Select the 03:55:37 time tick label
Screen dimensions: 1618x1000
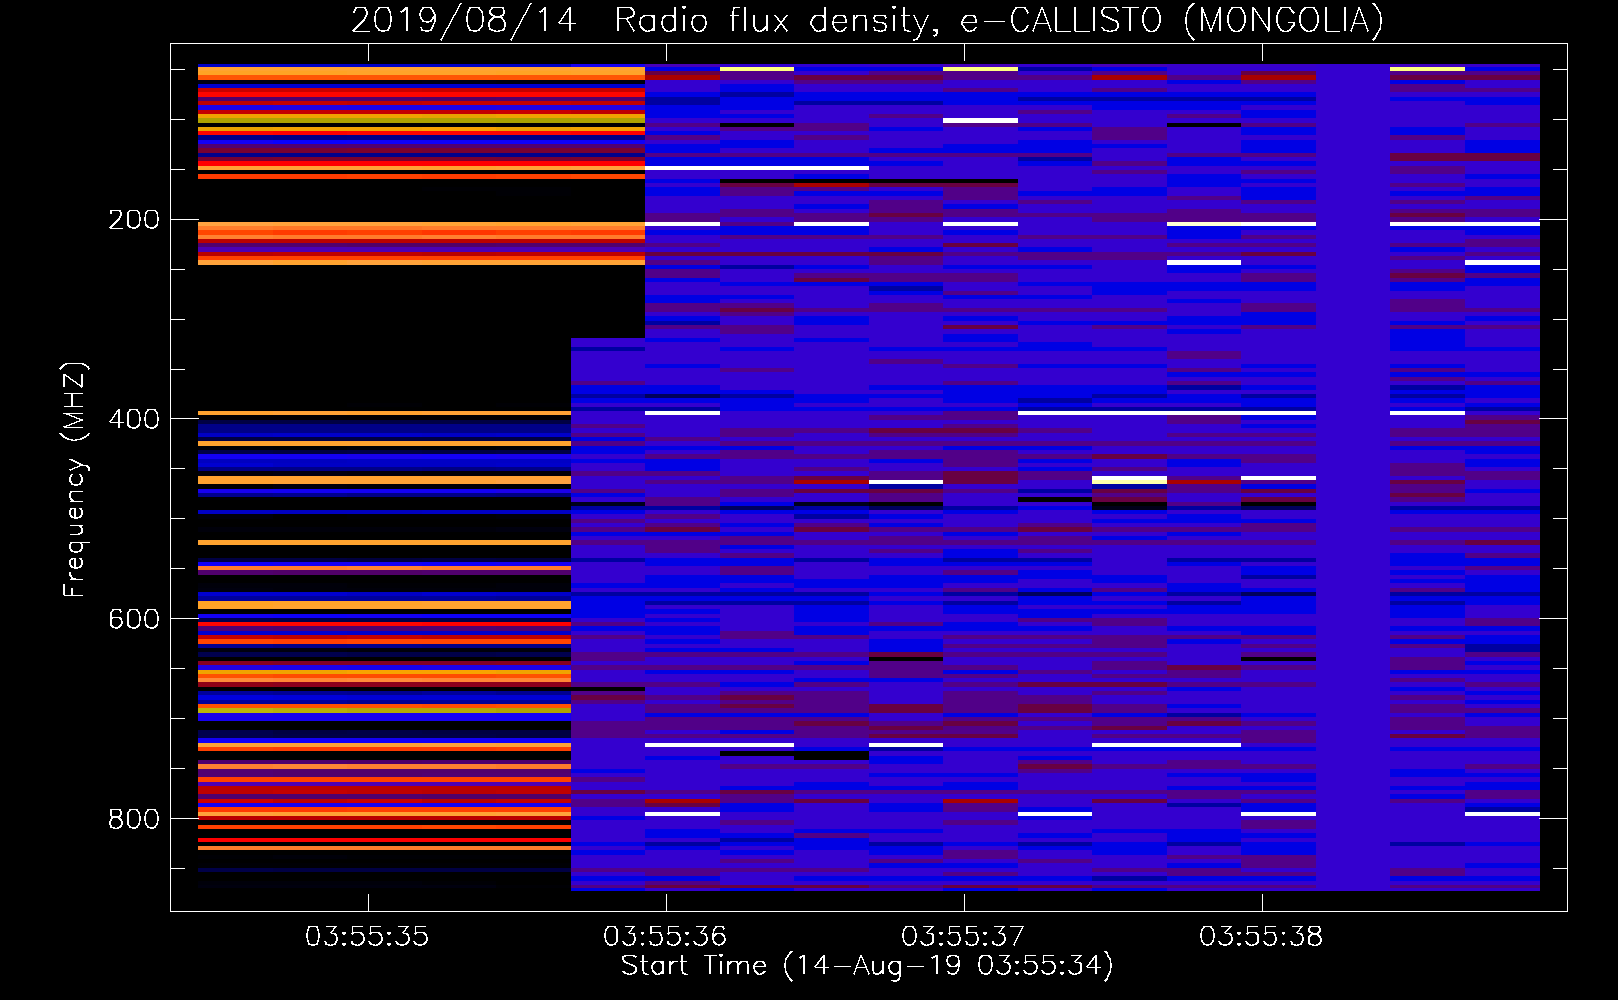pyautogui.click(x=963, y=937)
